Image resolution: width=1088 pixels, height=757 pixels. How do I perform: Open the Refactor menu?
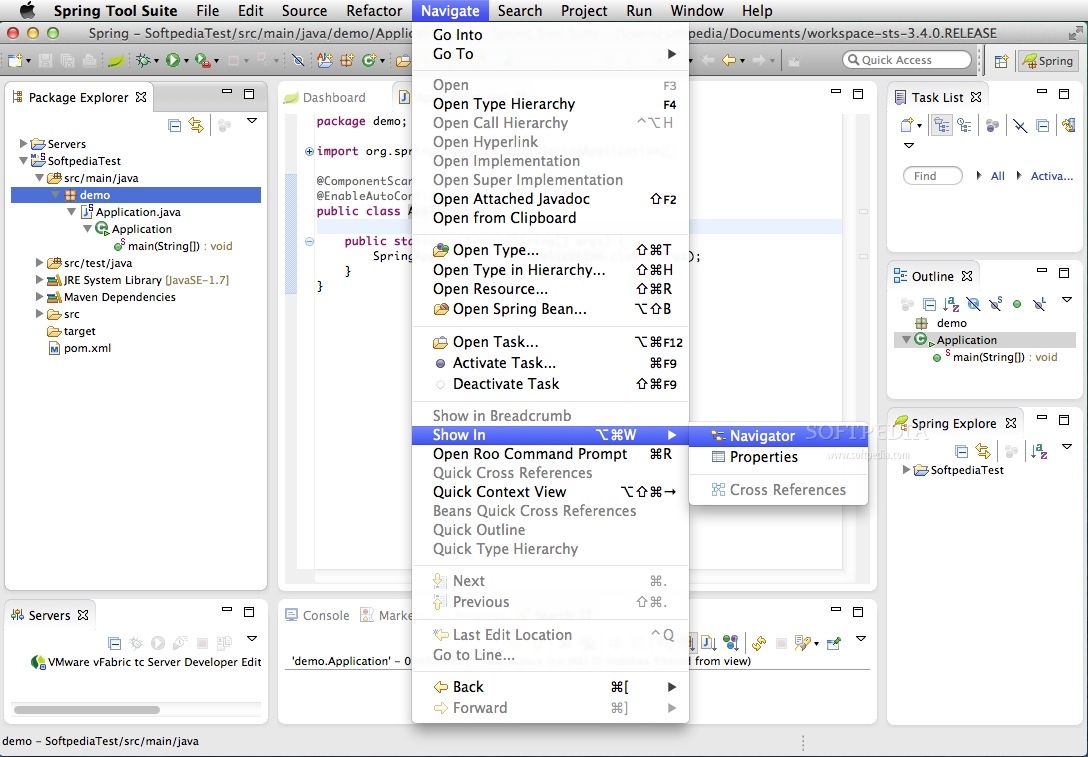click(374, 10)
